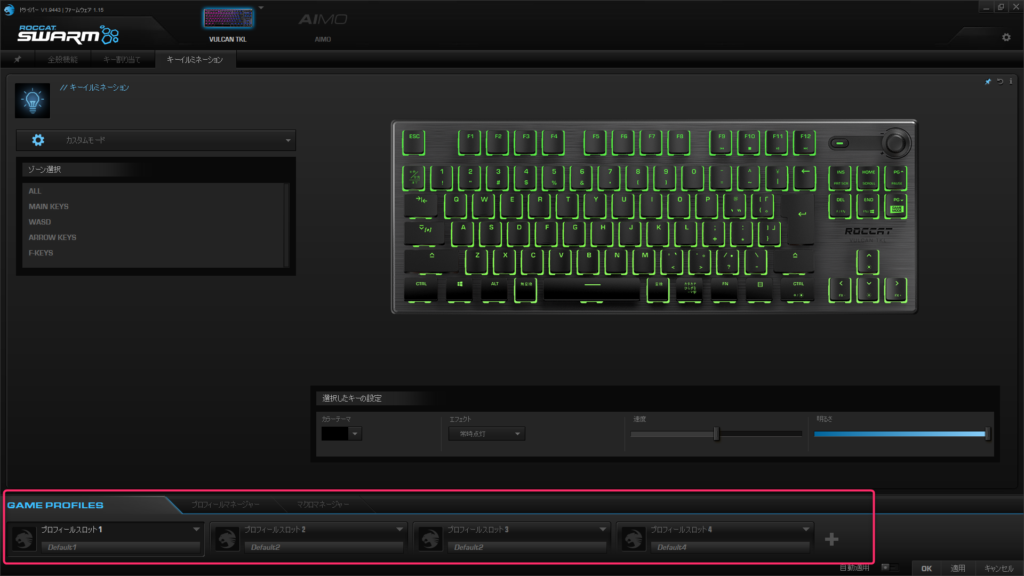Select the Q key on the keyboard
This screenshot has width=1024, height=576.
456,205
